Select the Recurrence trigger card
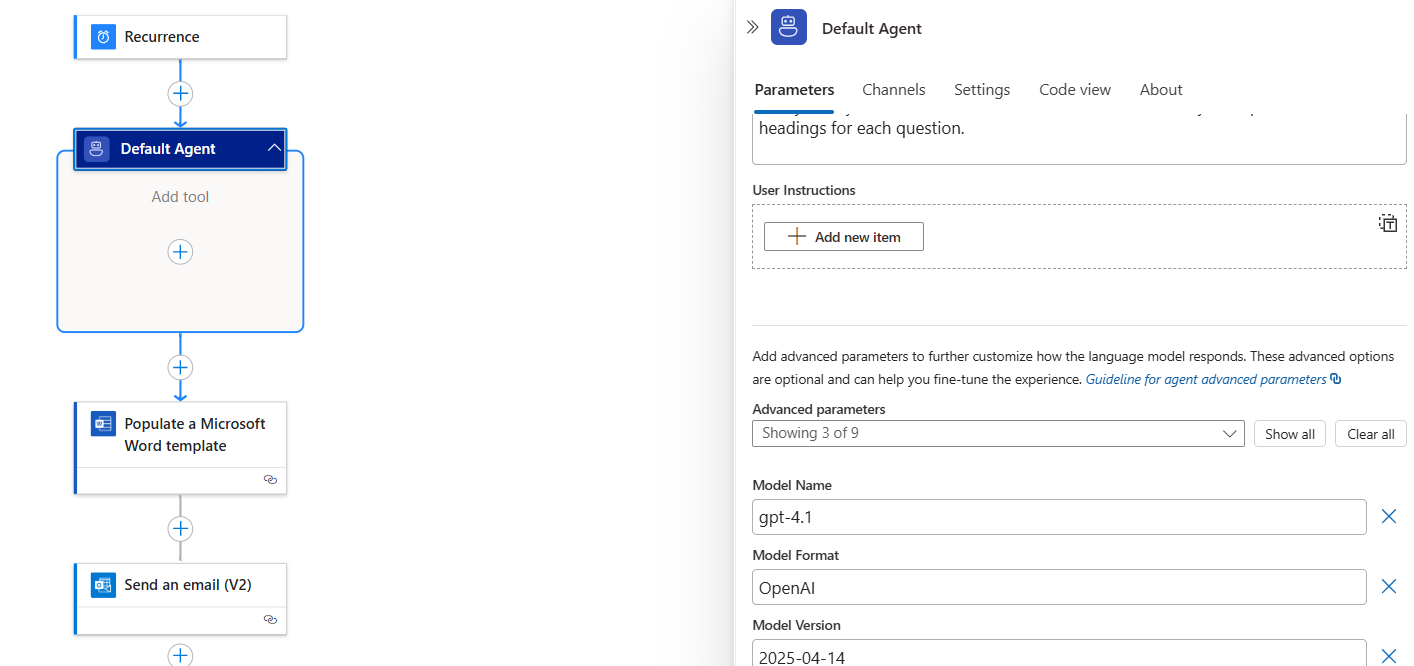This screenshot has height=666, width=1414. (x=180, y=37)
